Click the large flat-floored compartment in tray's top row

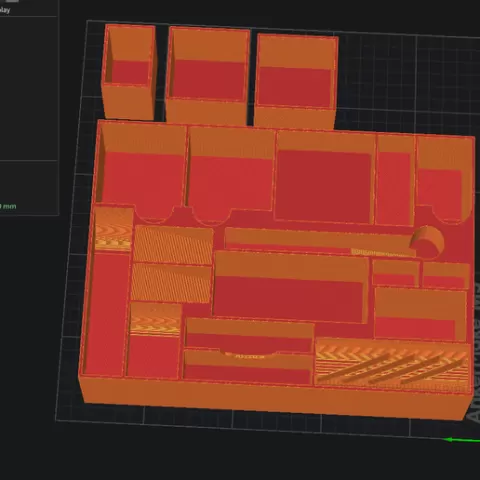point(324,178)
